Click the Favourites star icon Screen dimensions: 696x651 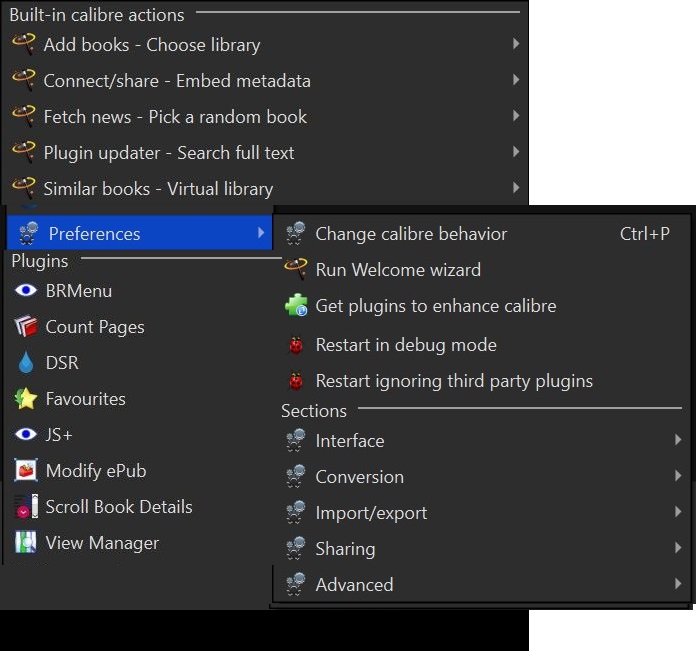point(26,398)
